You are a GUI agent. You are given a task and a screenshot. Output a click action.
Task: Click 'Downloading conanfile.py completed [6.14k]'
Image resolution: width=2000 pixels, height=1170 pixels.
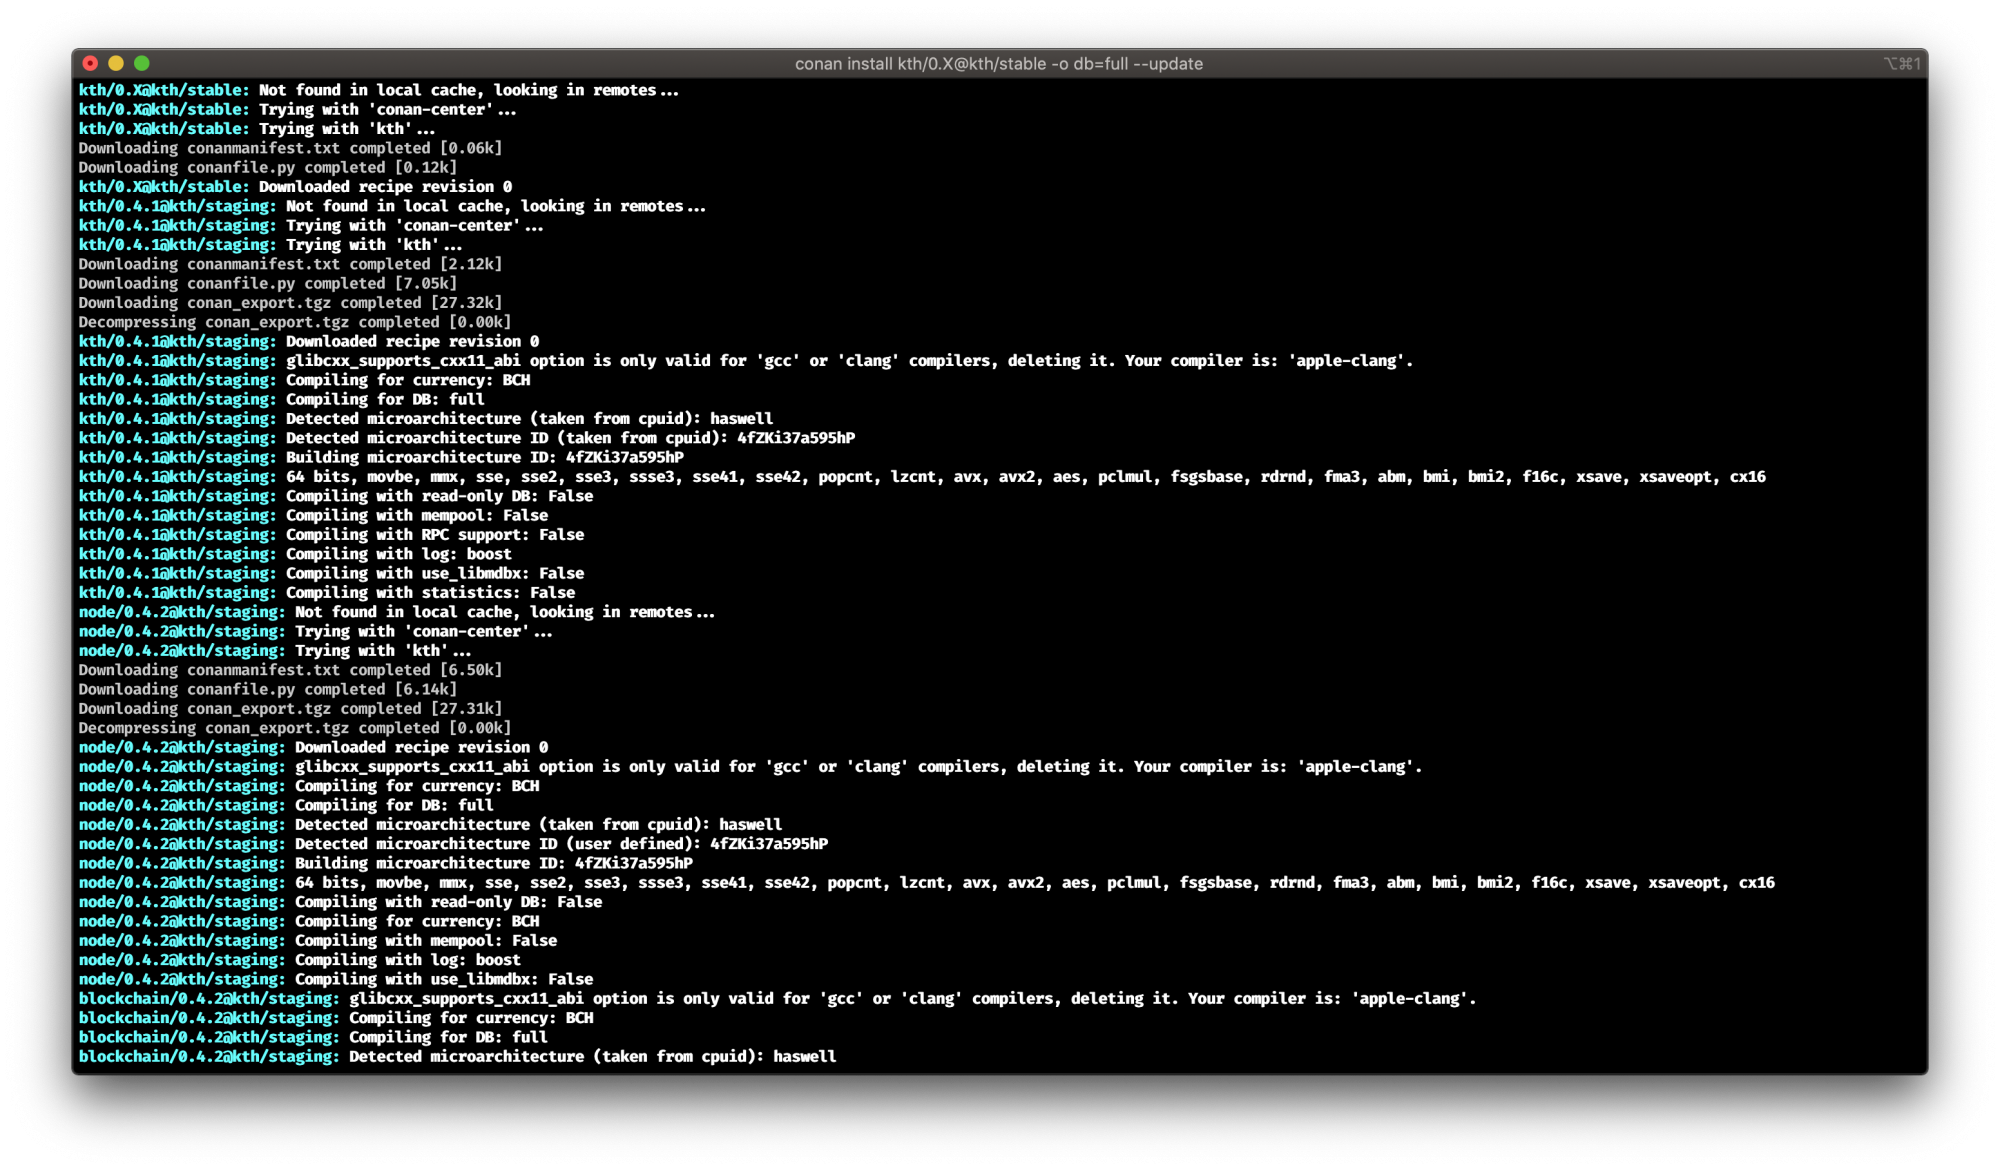tap(268, 690)
